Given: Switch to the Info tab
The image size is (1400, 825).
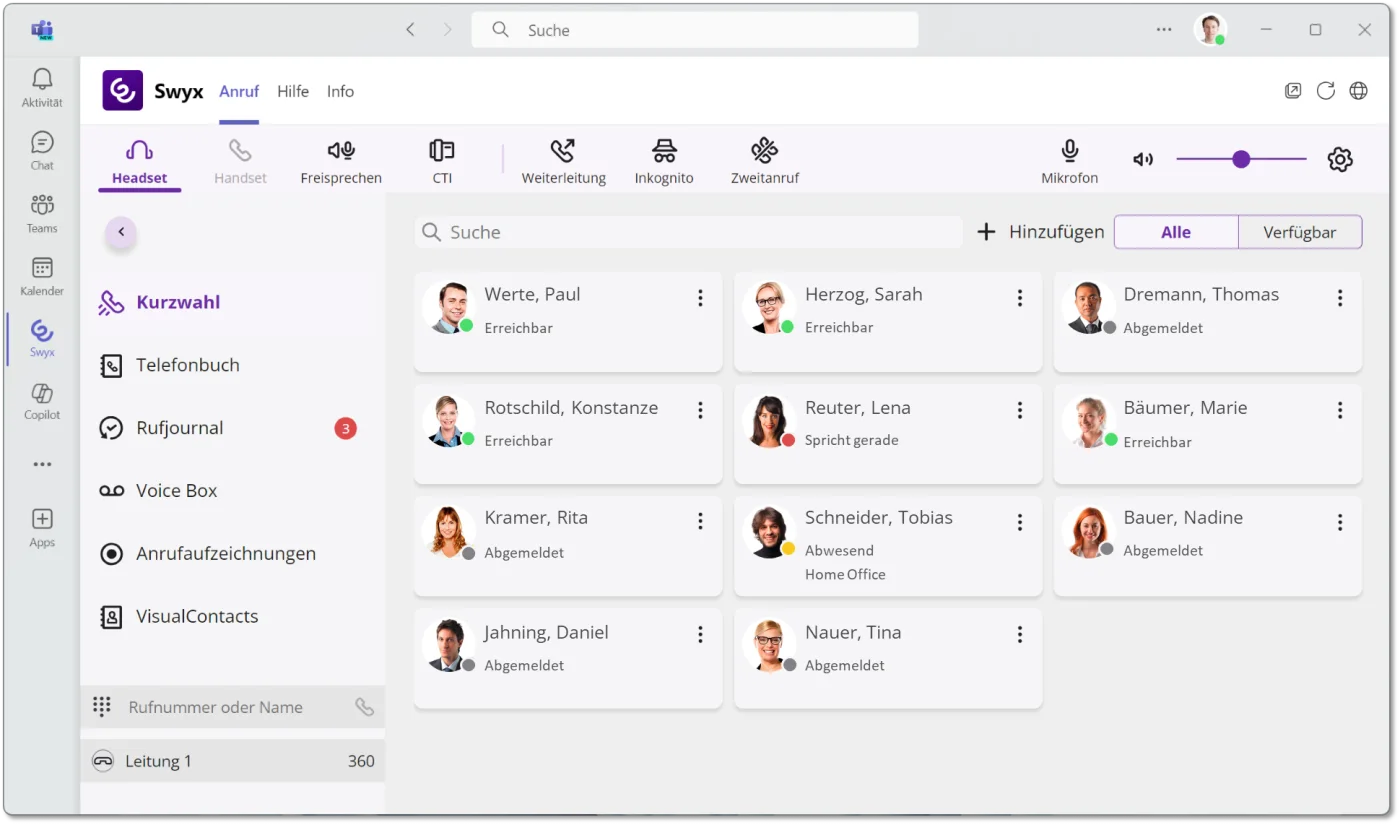Looking at the screenshot, I should point(340,91).
